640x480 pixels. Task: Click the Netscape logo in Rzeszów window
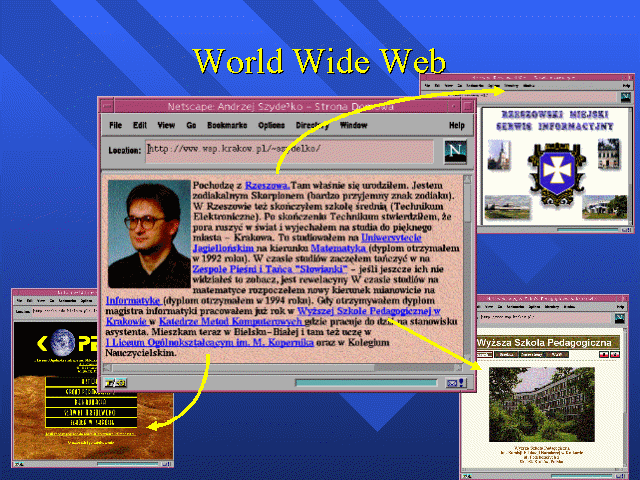625,97
